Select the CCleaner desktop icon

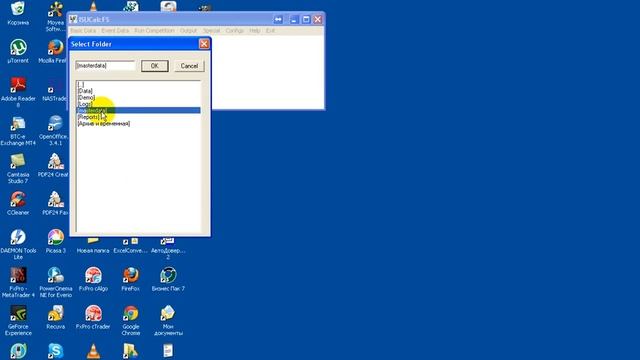point(18,203)
